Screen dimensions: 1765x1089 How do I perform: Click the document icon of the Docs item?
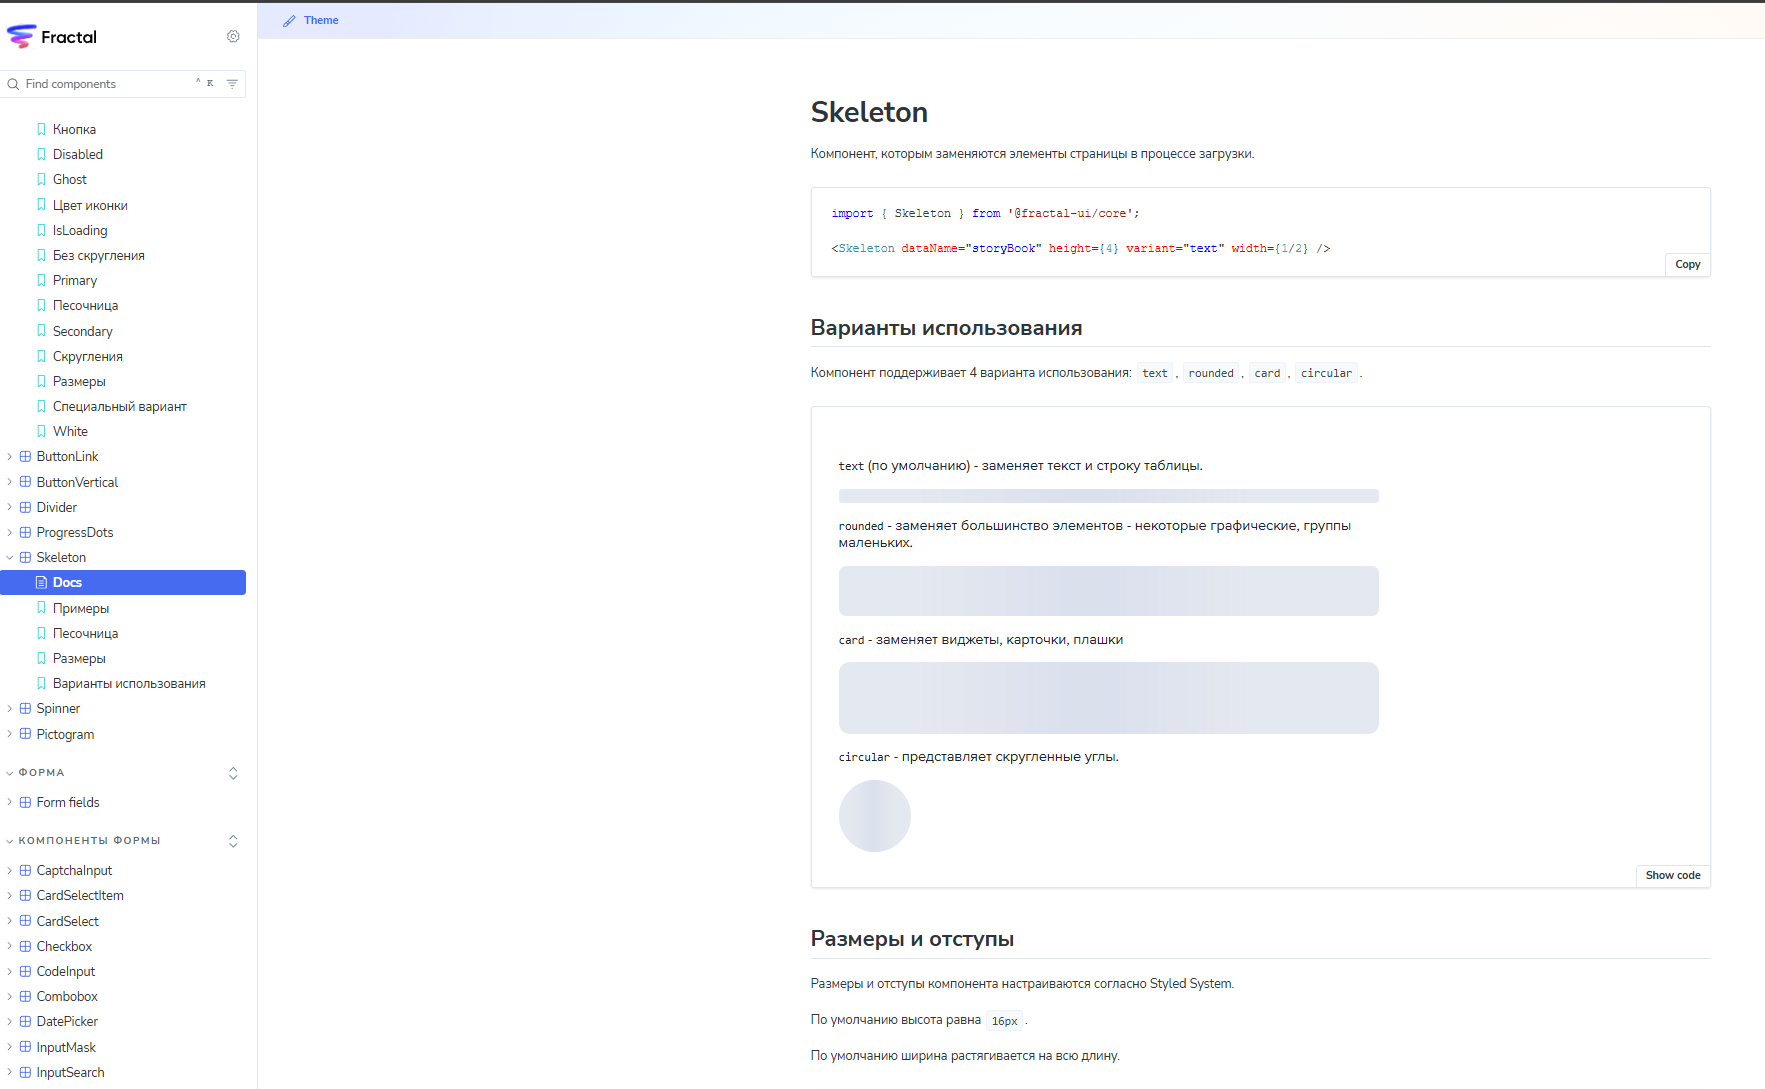(41, 582)
